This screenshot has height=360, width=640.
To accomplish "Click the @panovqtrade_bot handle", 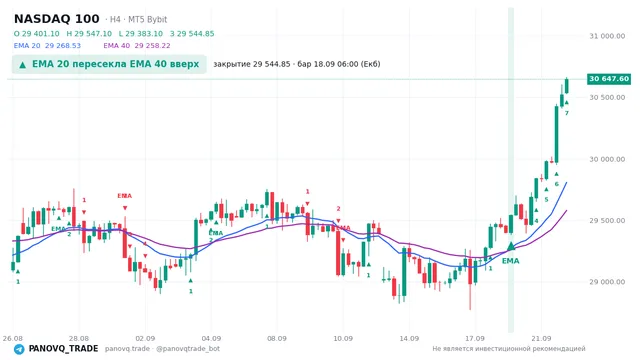I will point(188,349).
